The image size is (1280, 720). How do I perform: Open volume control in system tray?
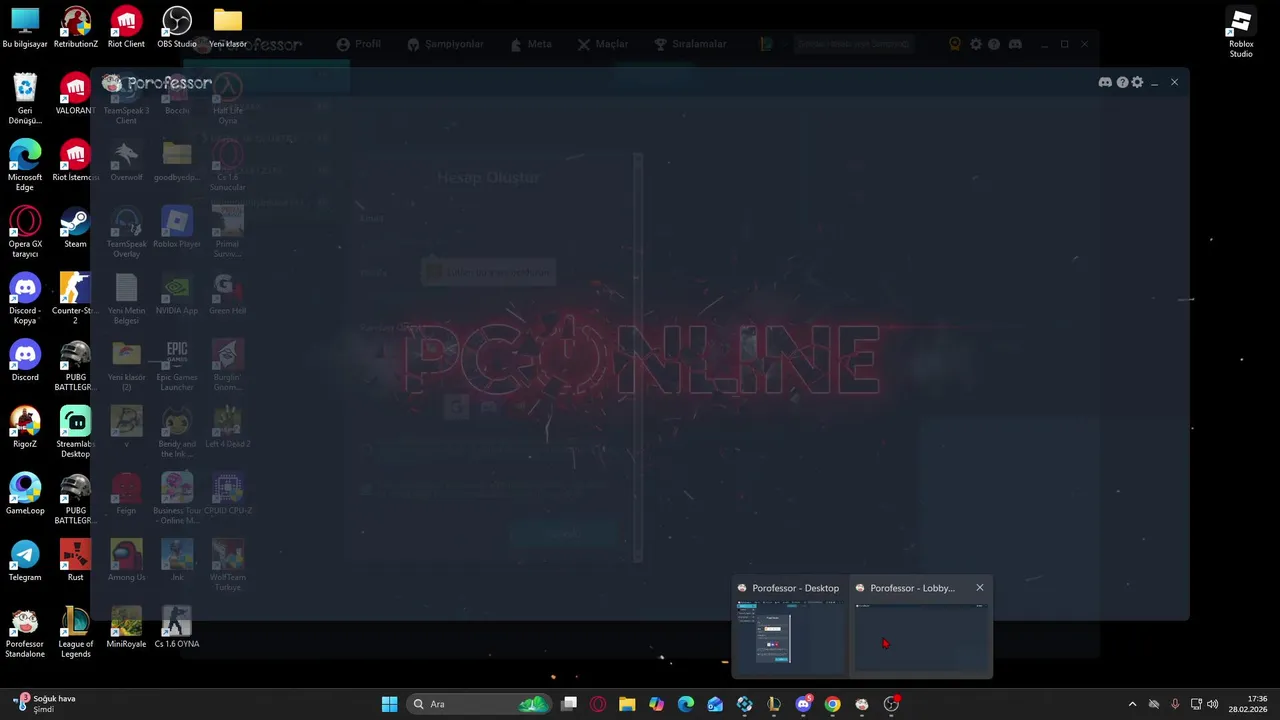coord(1212,704)
